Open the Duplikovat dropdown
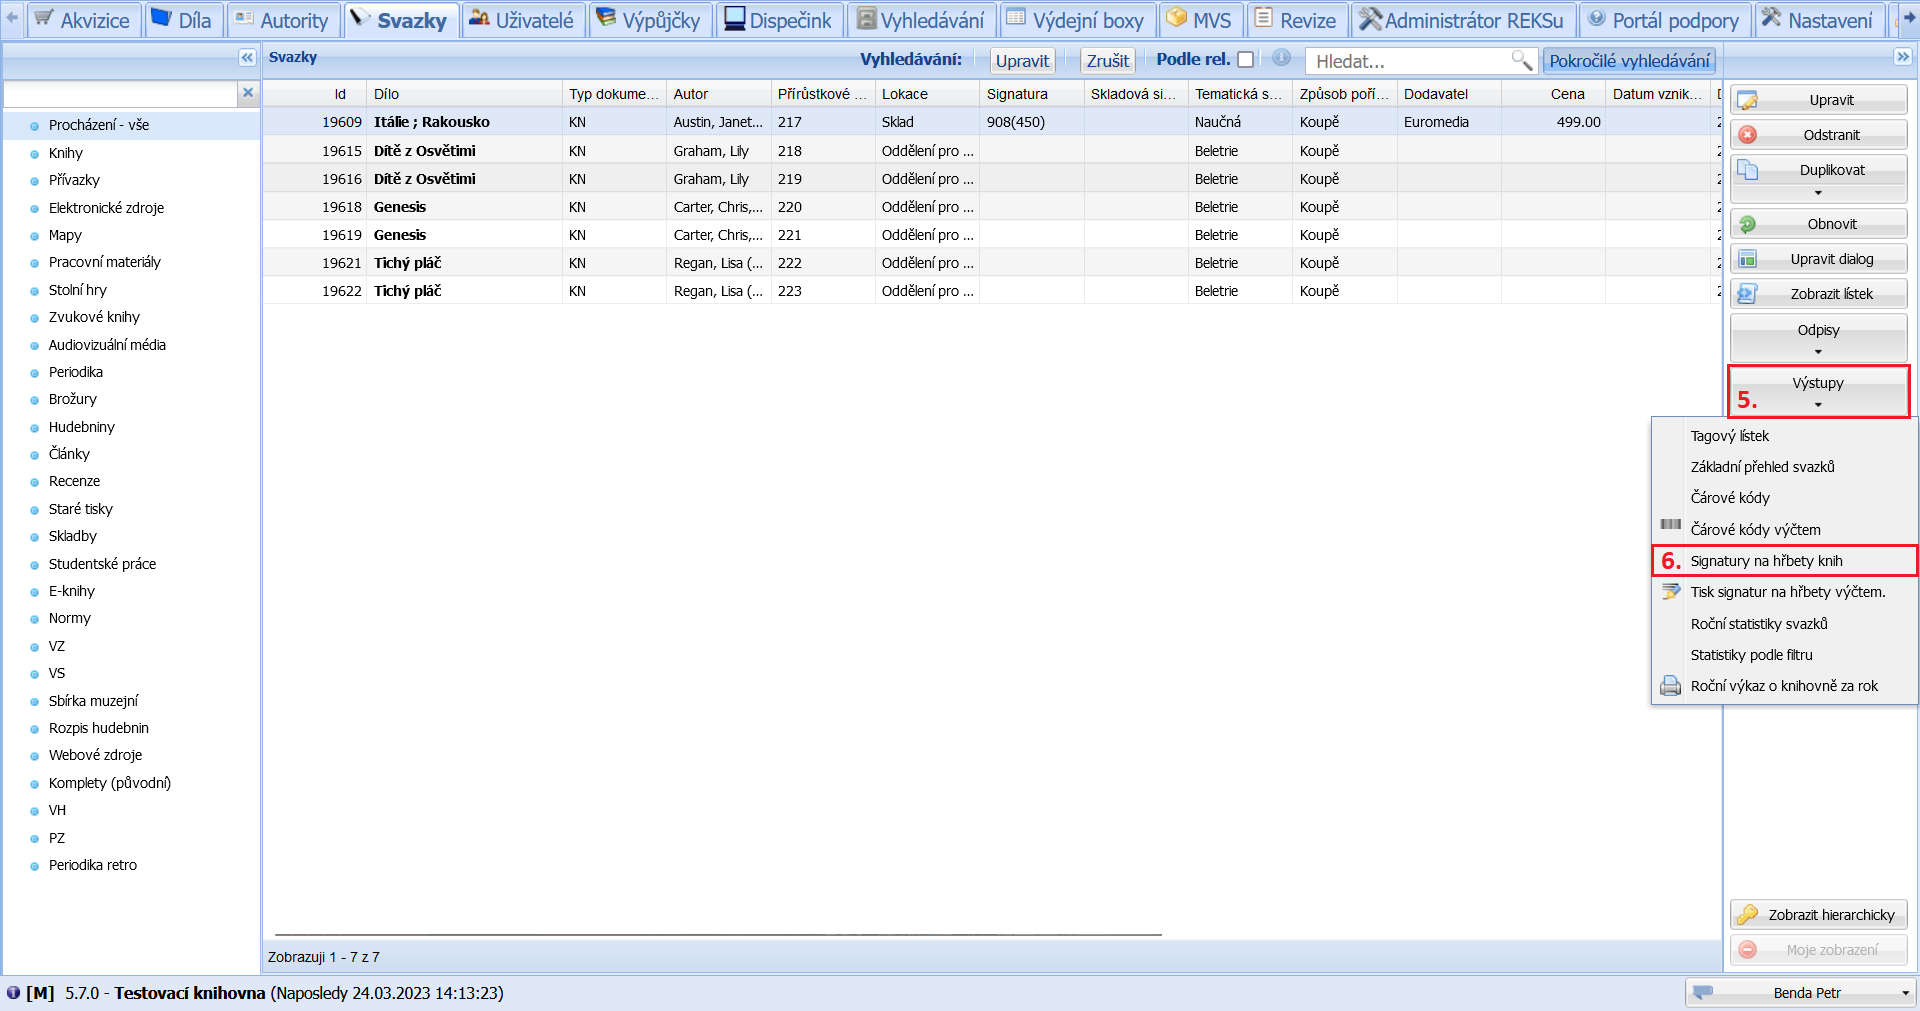The image size is (1920, 1011). pos(1818,179)
